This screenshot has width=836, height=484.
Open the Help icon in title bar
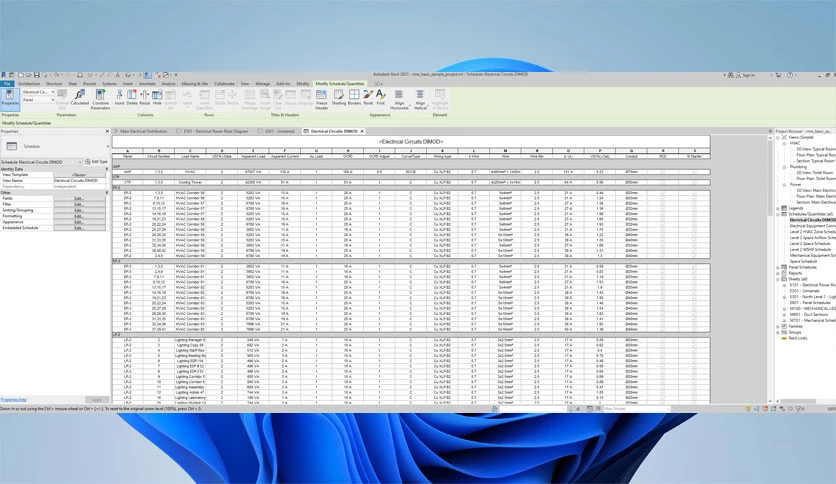pyautogui.click(x=790, y=75)
